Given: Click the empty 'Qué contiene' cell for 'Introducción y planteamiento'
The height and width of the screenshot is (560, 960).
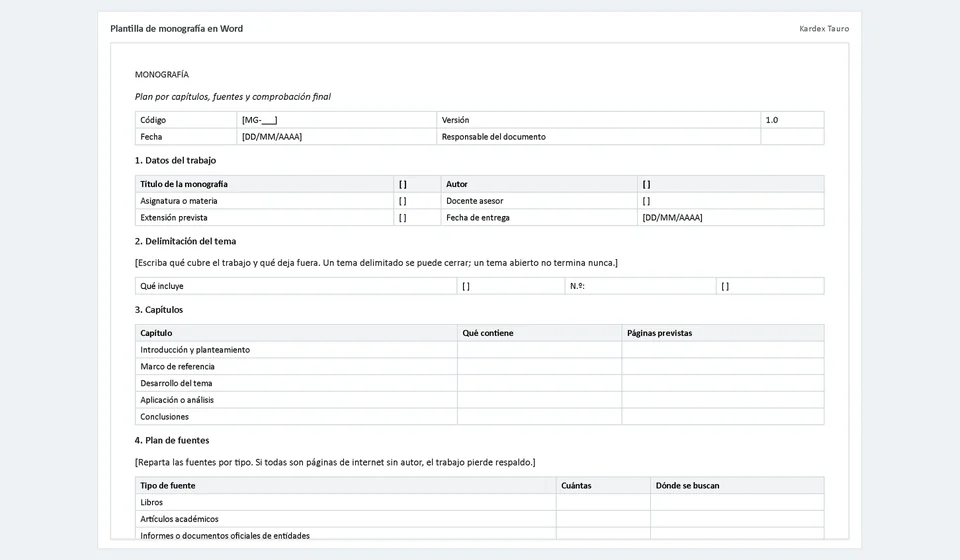Looking at the screenshot, I should [539, 350].
